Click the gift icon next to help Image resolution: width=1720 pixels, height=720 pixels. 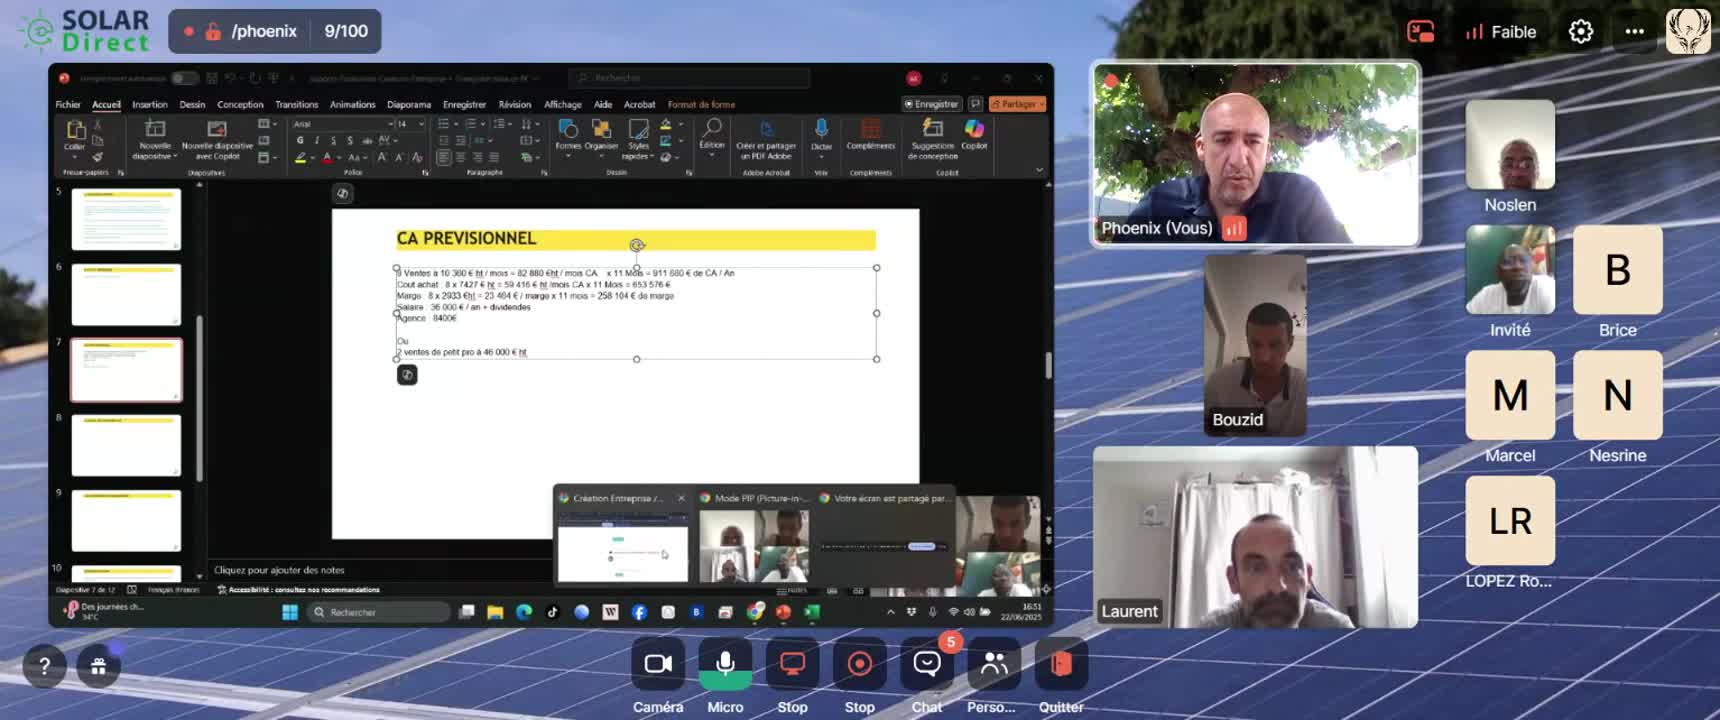click(x=98, y=666)
